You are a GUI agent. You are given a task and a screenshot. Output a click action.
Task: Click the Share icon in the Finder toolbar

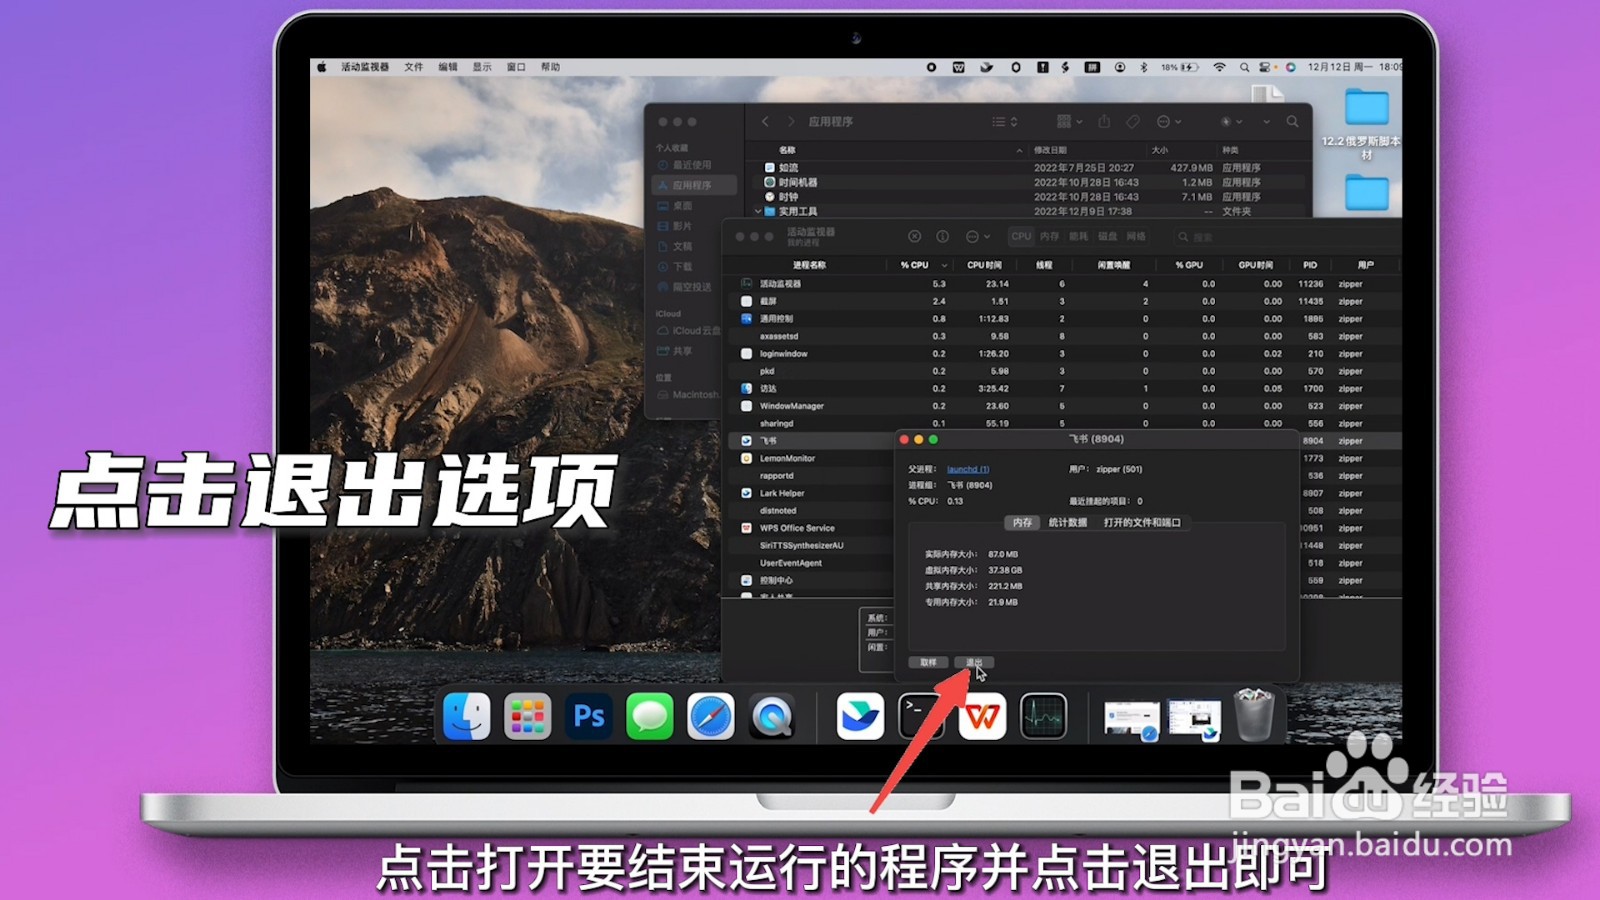click(x=1105, y=121)
